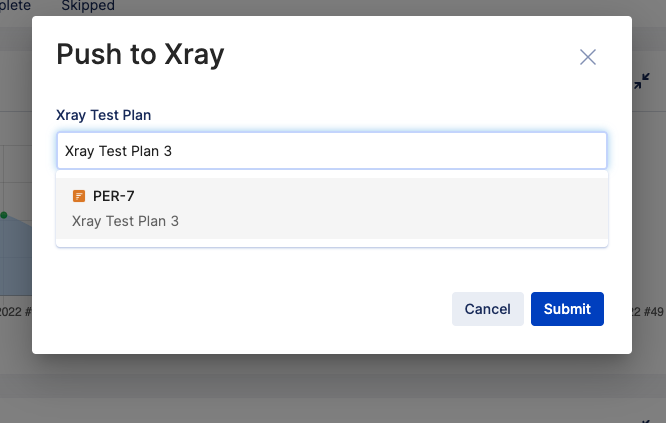Click the "#49" chart axis label
The image size is (666, 423).
[651, 312]
